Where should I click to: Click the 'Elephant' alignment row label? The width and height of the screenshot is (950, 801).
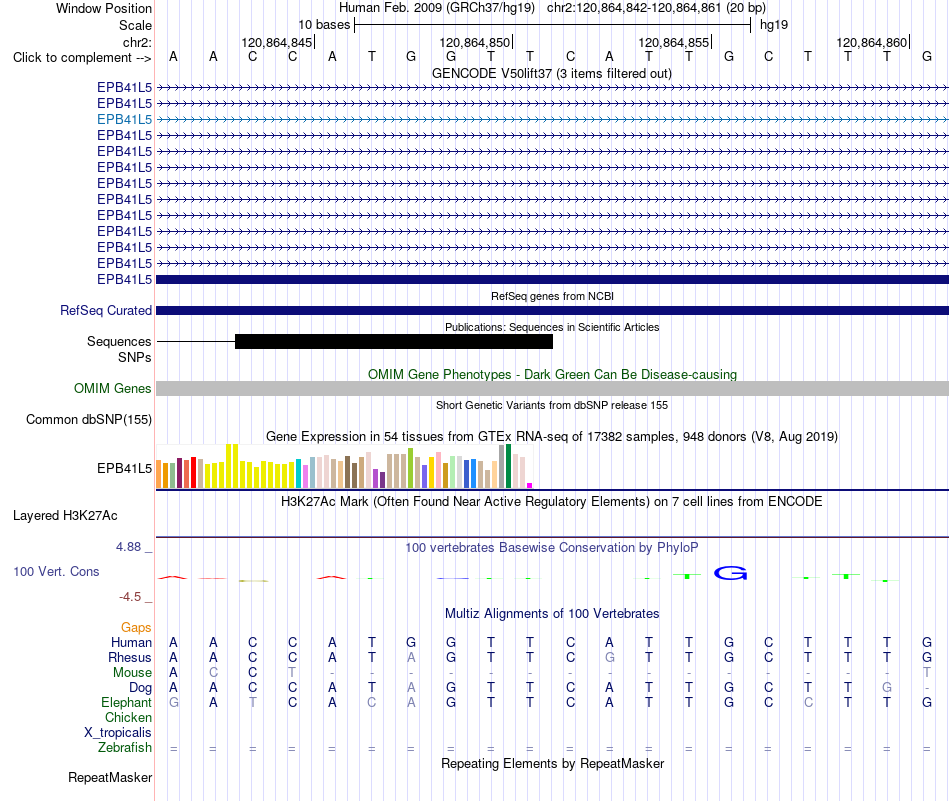[x=126, y=702]
